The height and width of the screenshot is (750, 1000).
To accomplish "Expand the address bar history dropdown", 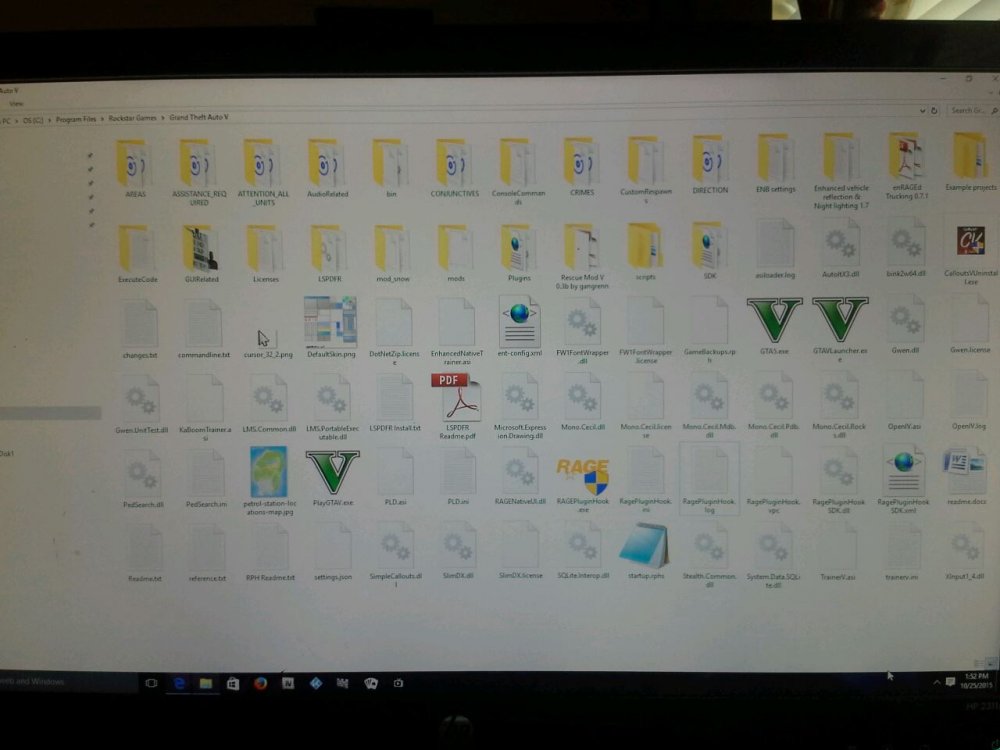I will [x=922, y=111].
